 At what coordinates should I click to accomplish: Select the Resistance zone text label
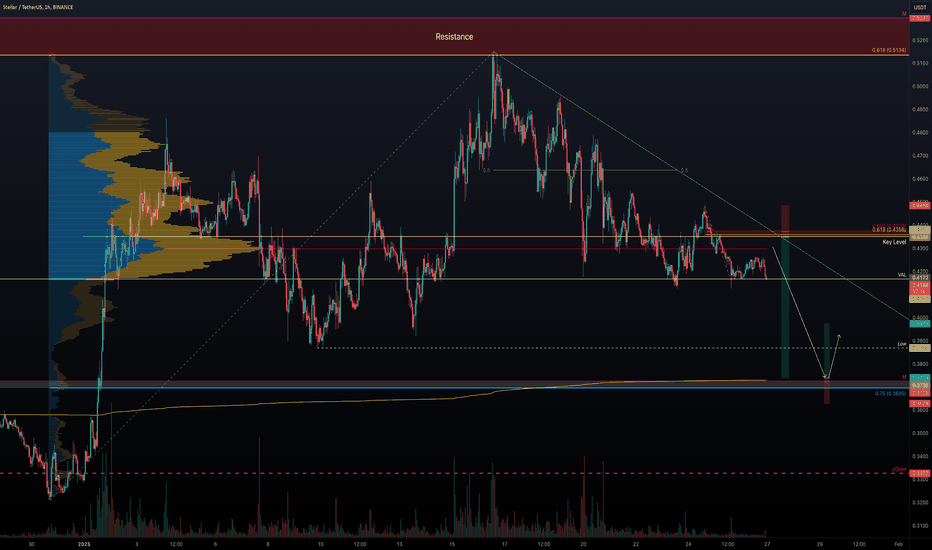tap(454, 37)
